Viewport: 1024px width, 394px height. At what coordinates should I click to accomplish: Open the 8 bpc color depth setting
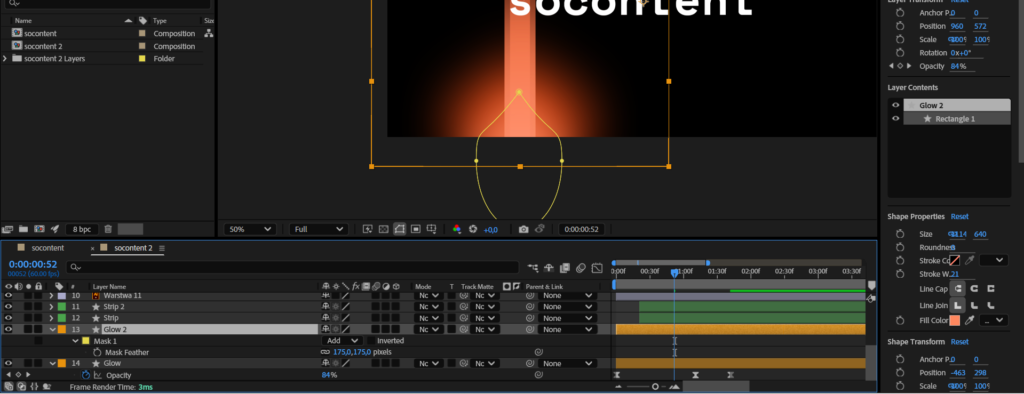pos(82,229)
